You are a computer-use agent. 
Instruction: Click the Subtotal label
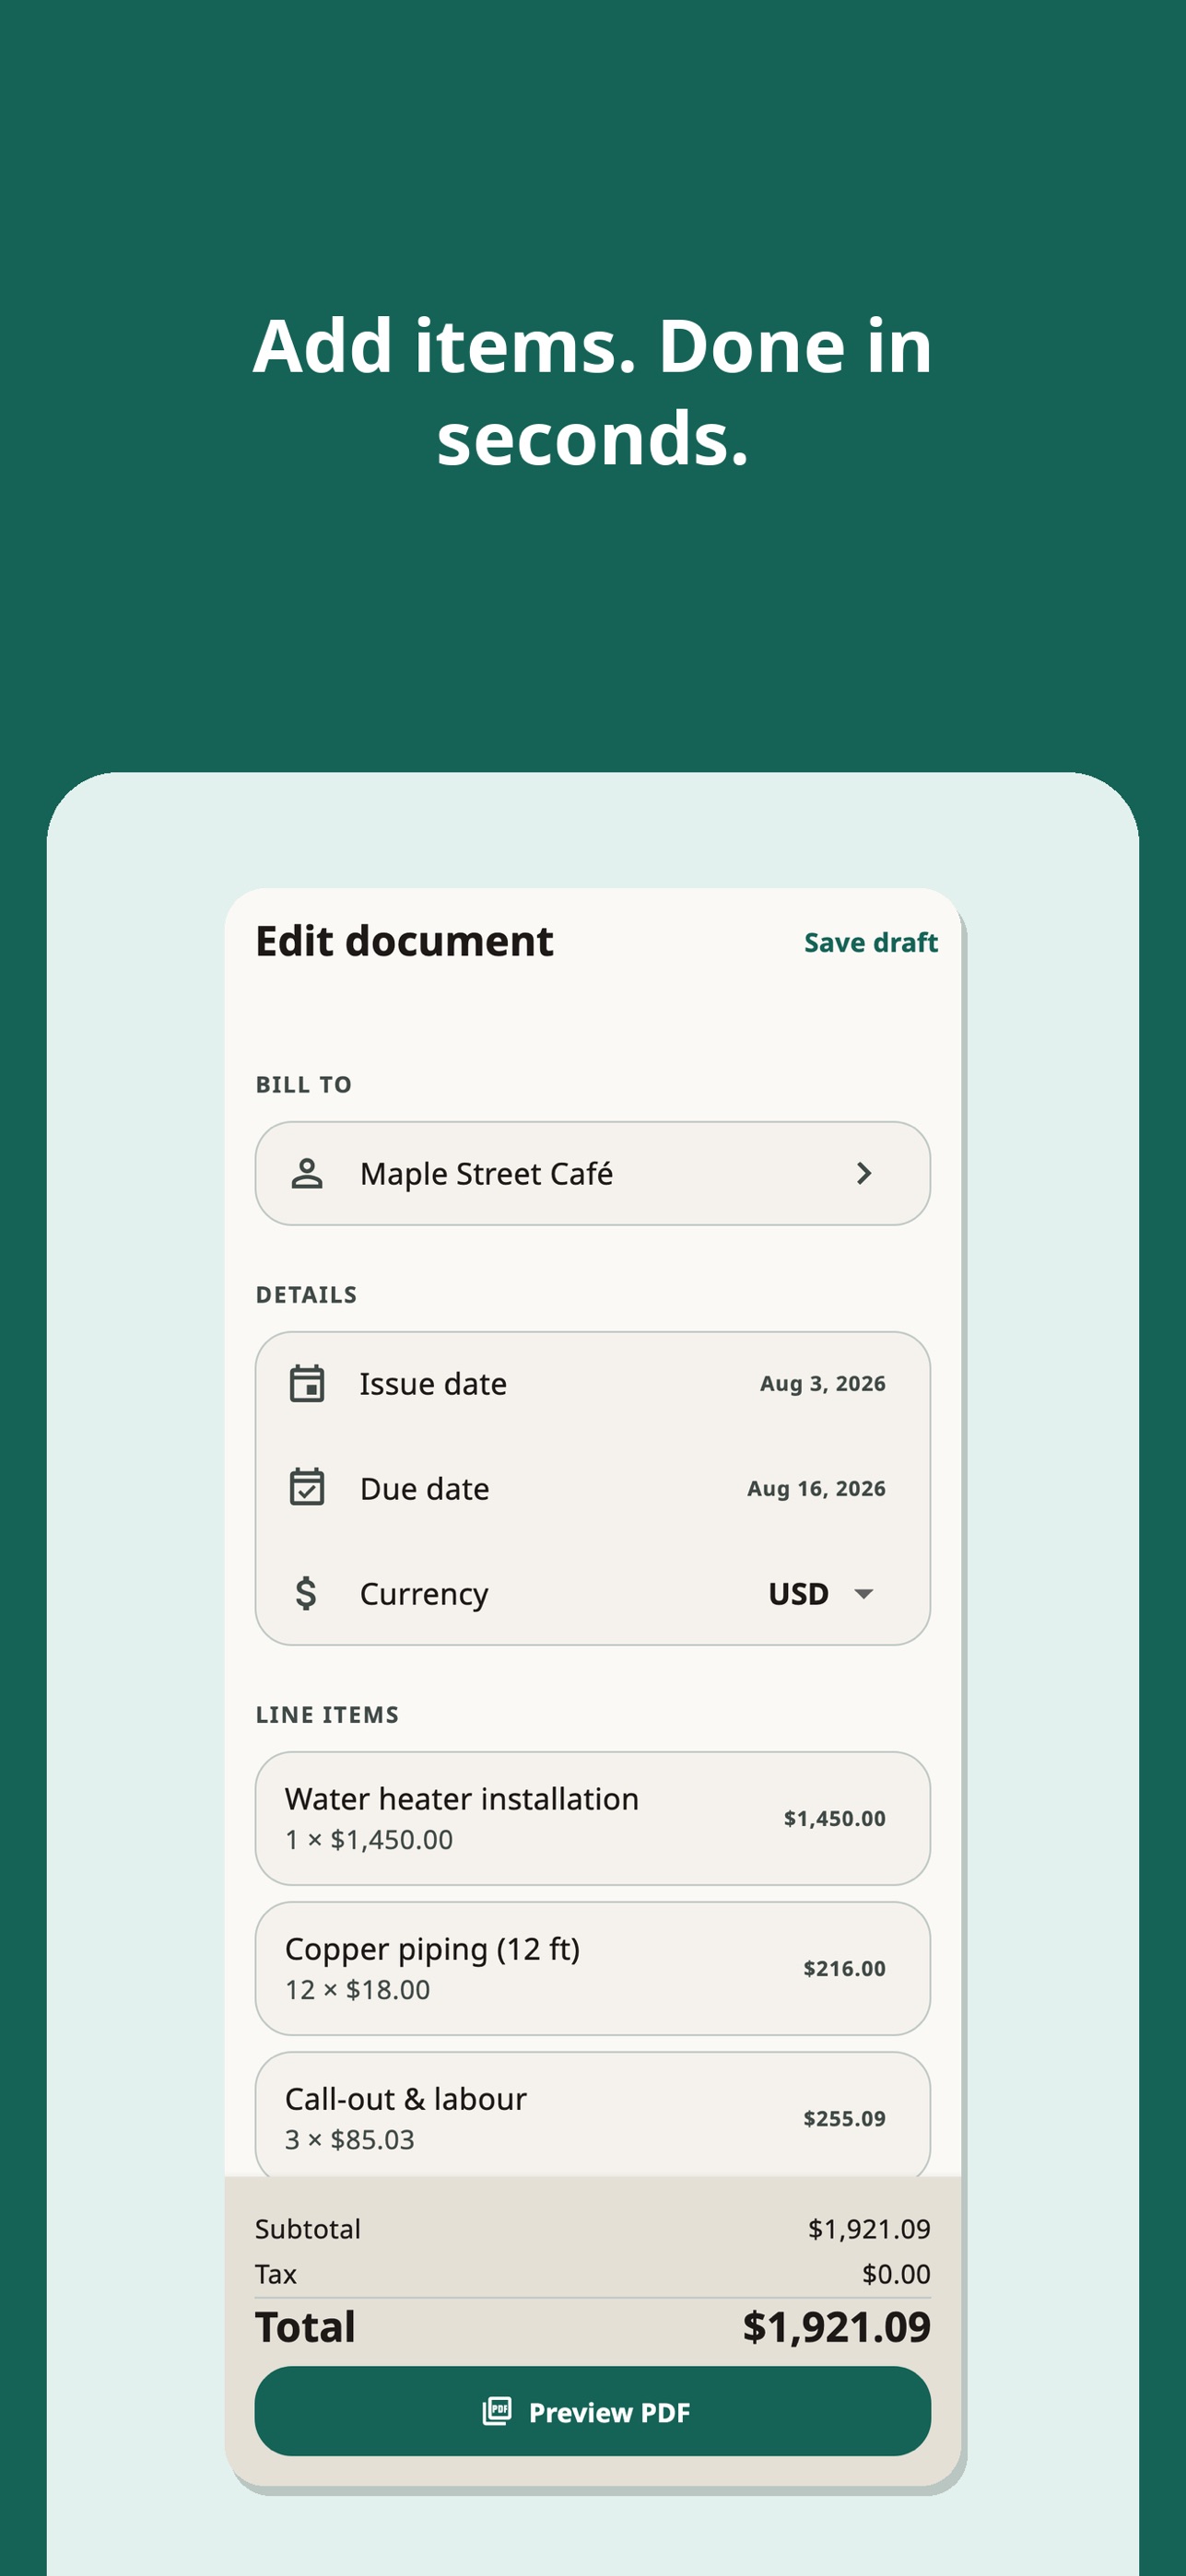click(x=307, y=2229)
